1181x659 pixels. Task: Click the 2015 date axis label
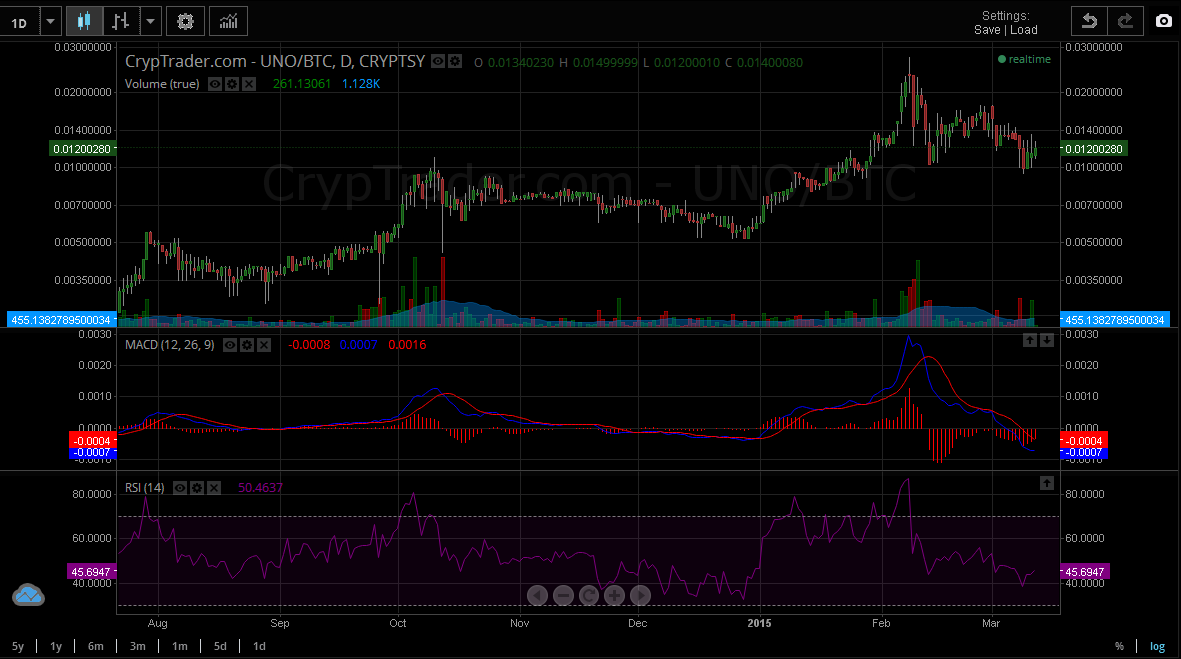click(x=759, y=623)
